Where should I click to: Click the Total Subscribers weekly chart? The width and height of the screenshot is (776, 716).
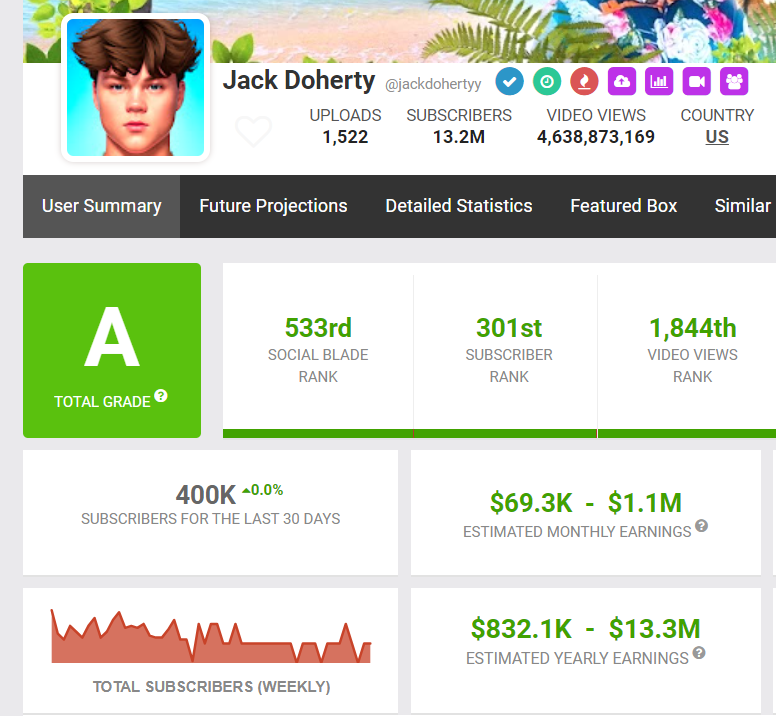coord(211,636)
